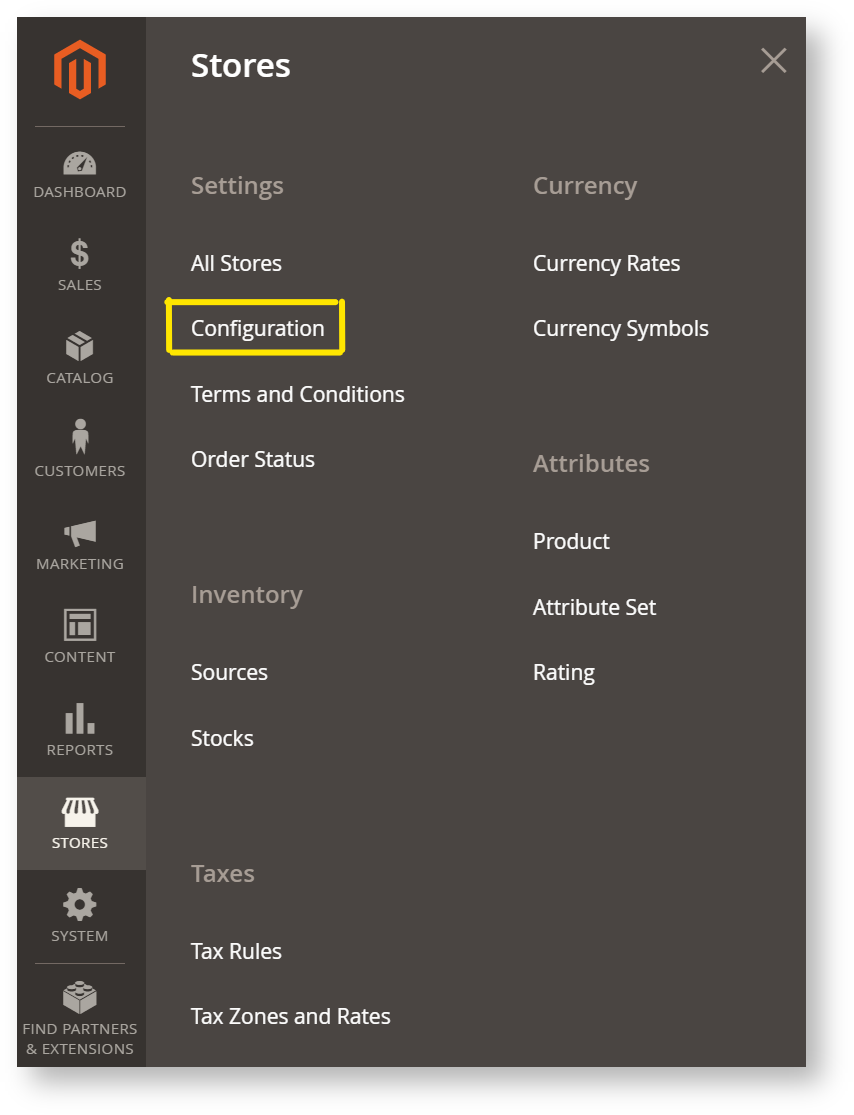
Task: Open the Customers person icon
Action: click(x=80, y=438)
